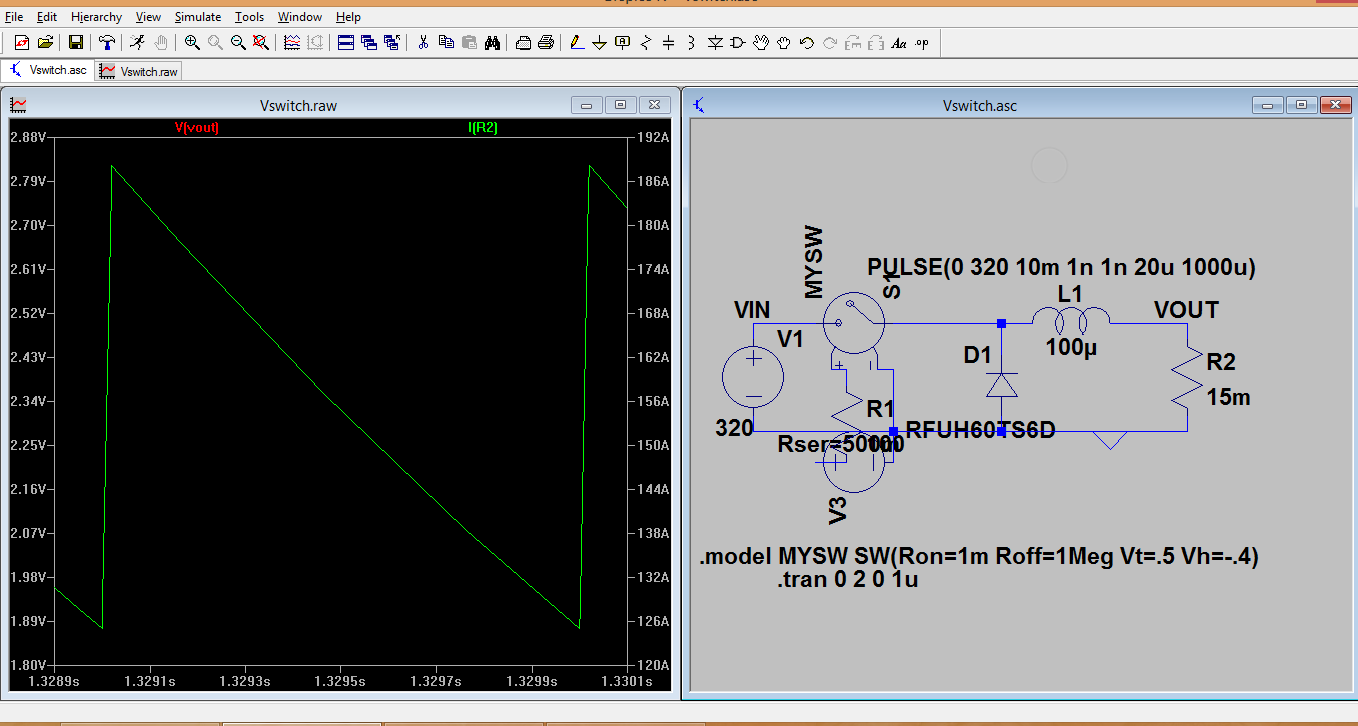Open the File menu
Image resolution: width=1358 pixels, height=726 pixels.
(14, 17)
